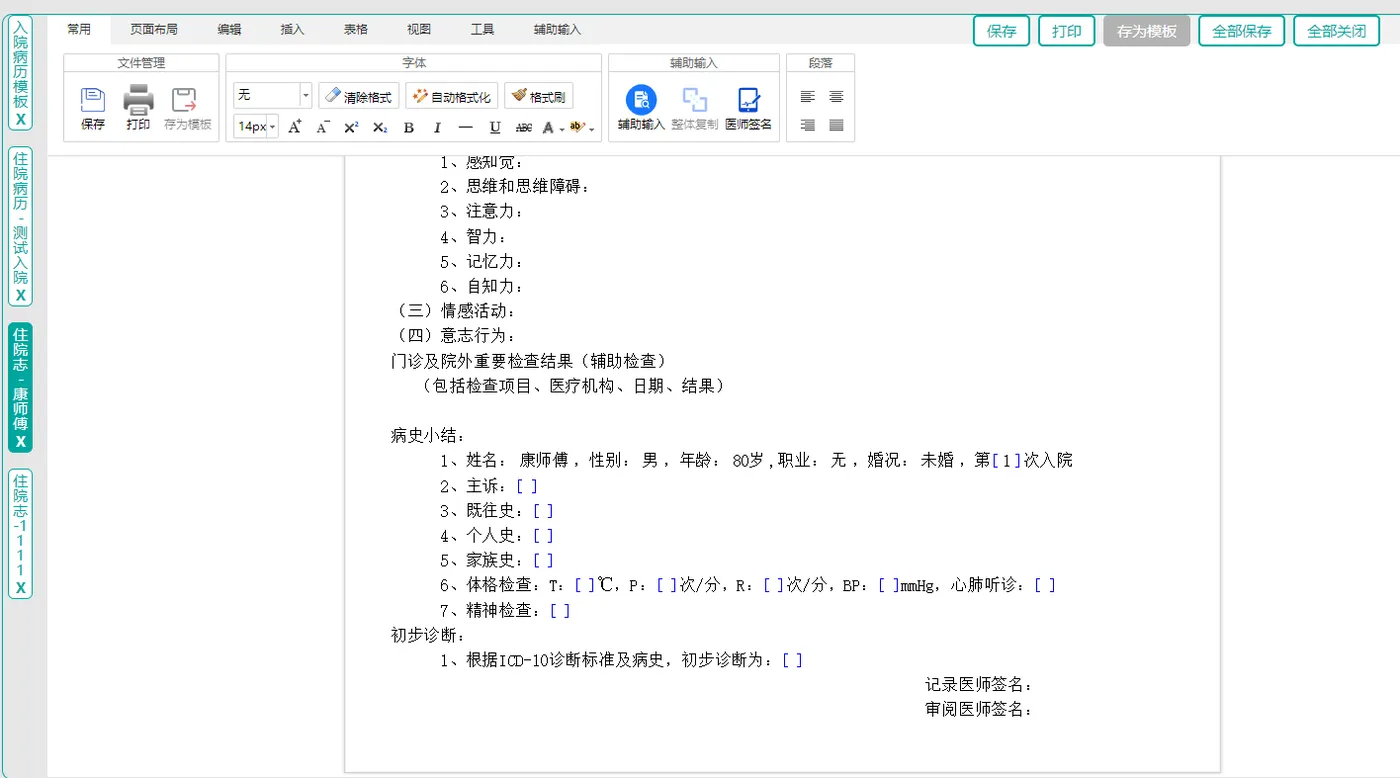Click the 个人史 bracket field
The image size is (1400, 778).
point(543,536)
